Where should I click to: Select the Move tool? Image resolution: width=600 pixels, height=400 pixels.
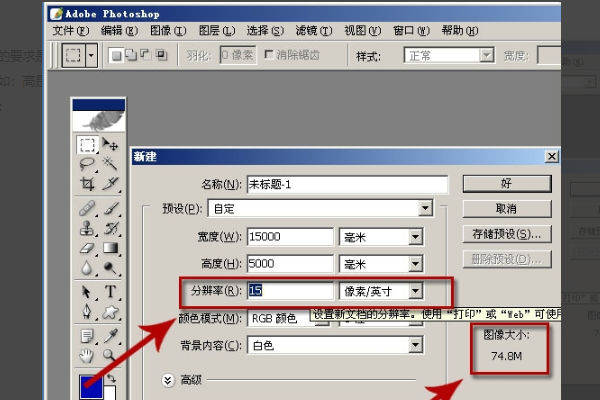coord(110,145)
